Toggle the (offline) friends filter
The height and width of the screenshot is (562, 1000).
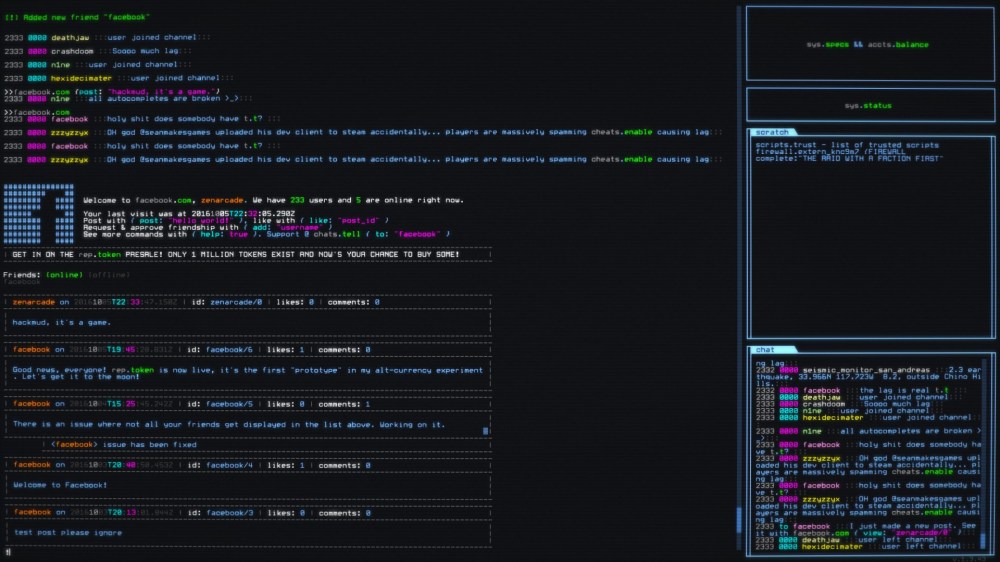(x=109, y=274)
